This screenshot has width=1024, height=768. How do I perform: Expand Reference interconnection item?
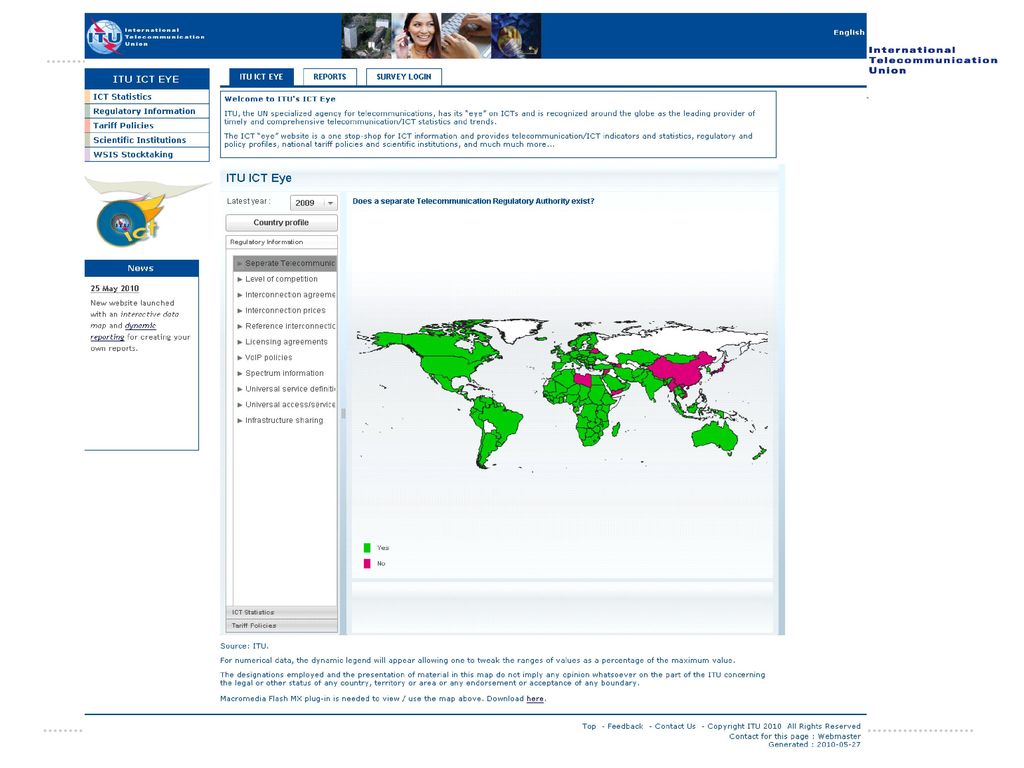[x=286, y=326]
